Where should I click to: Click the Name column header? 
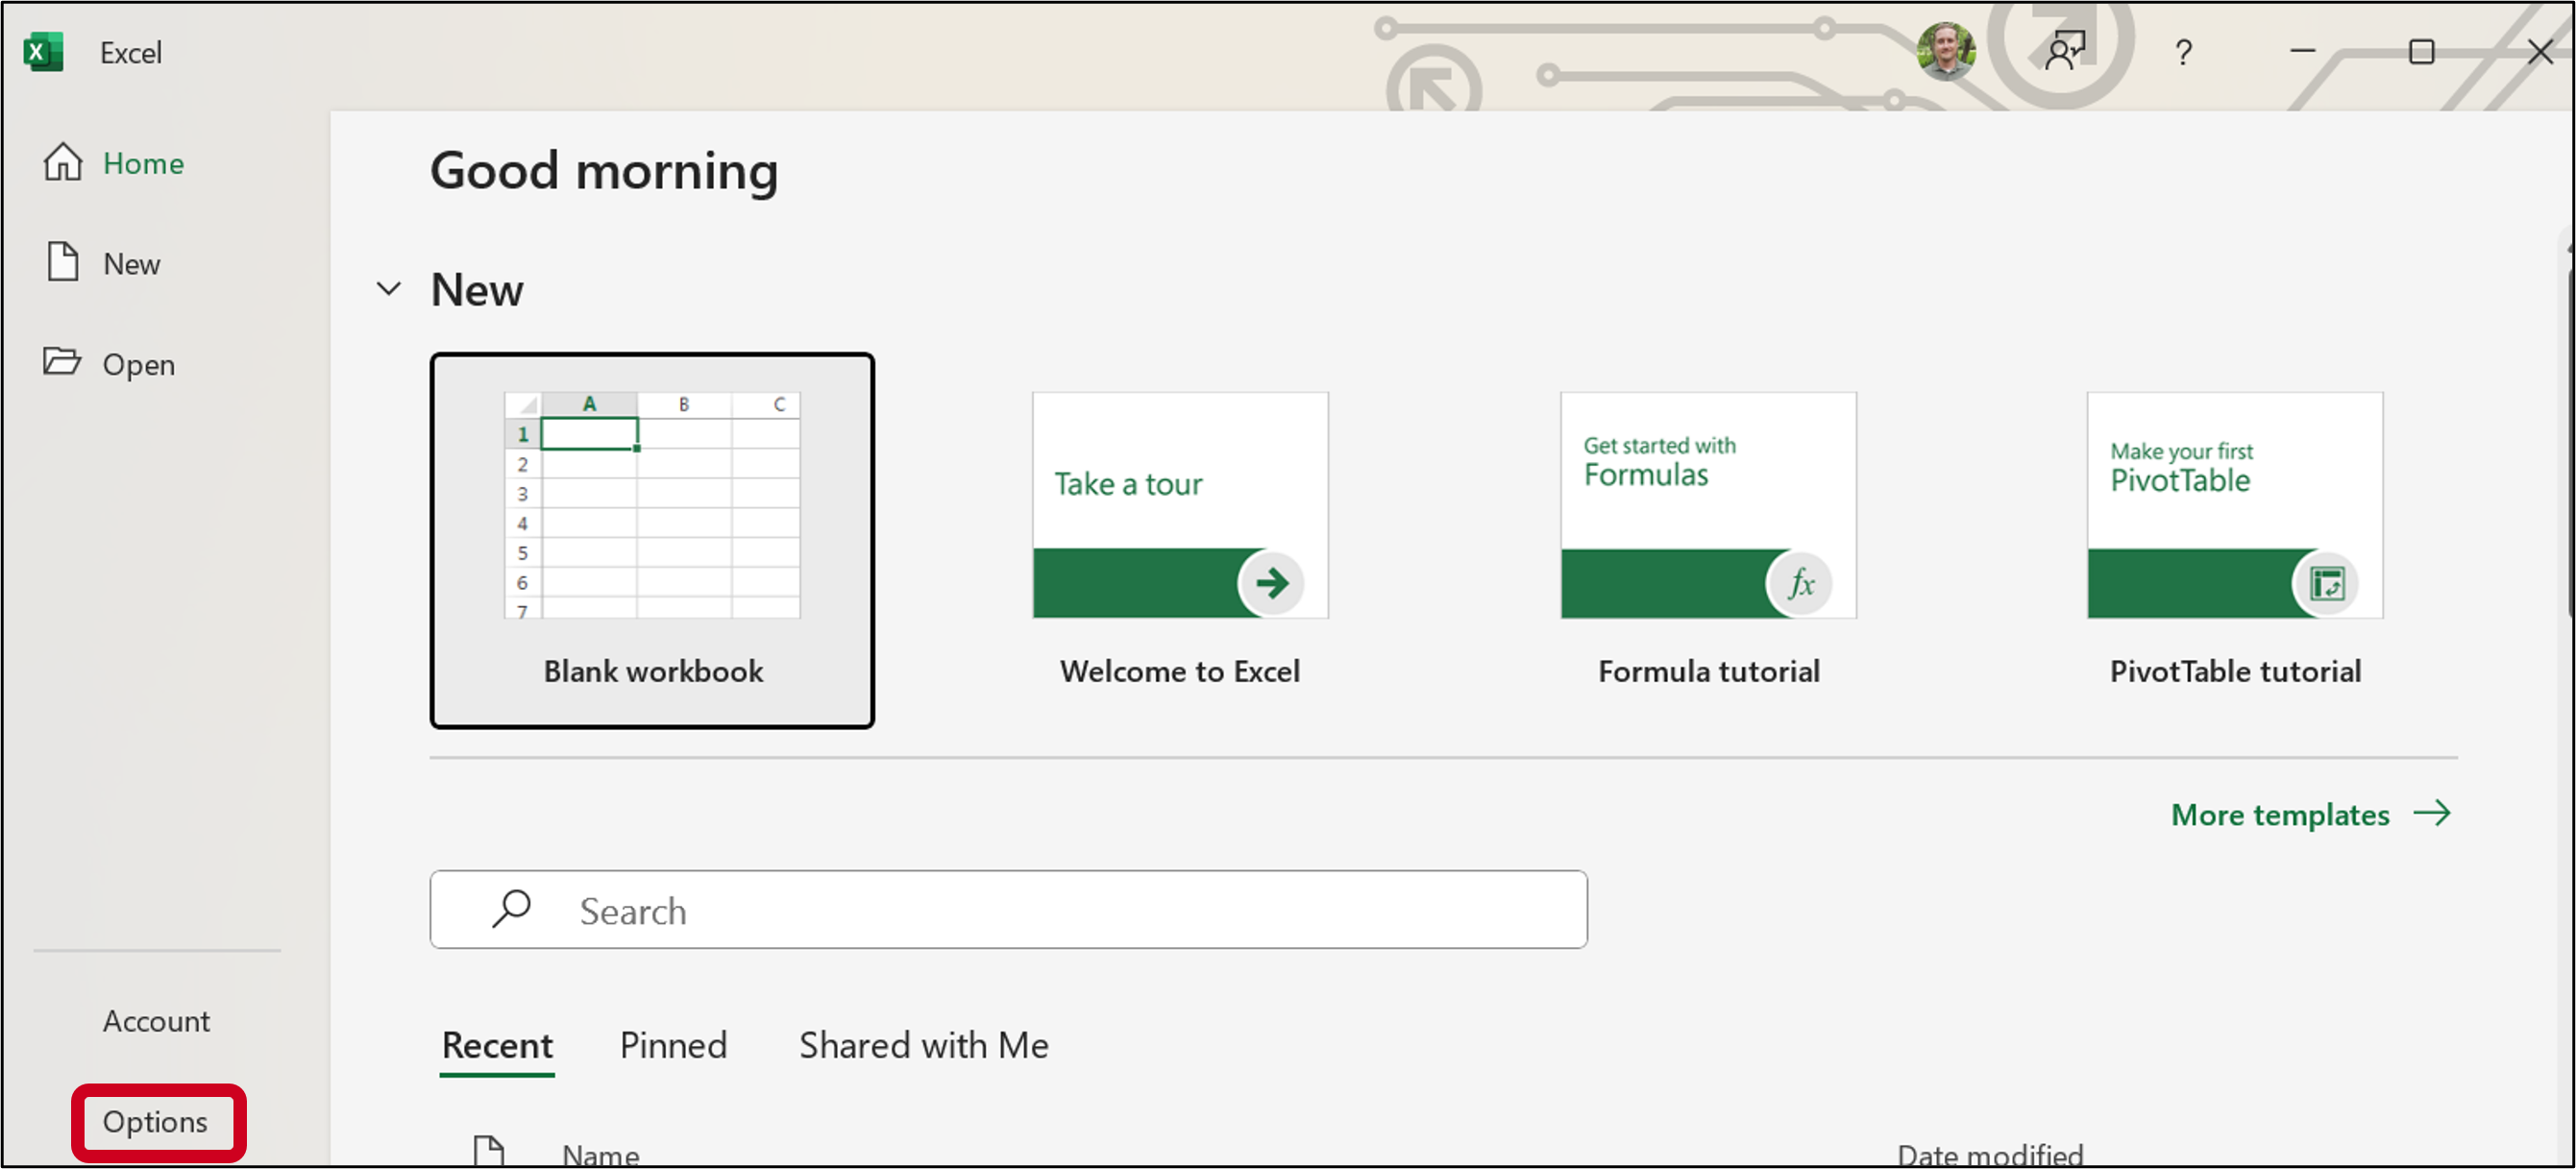[600, 1154]
